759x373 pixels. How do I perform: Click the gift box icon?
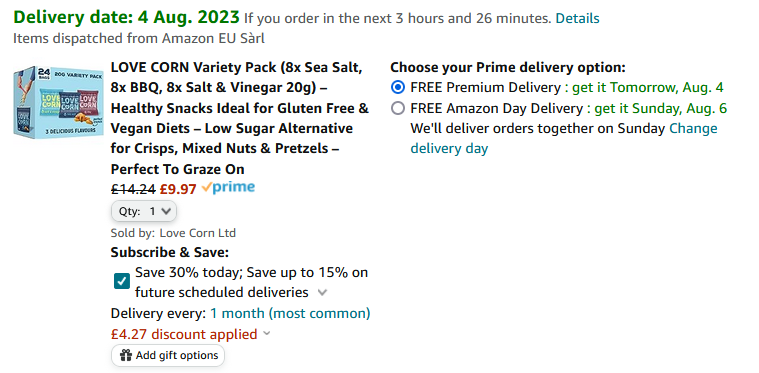pyautogui.click(x=126, y=356)
